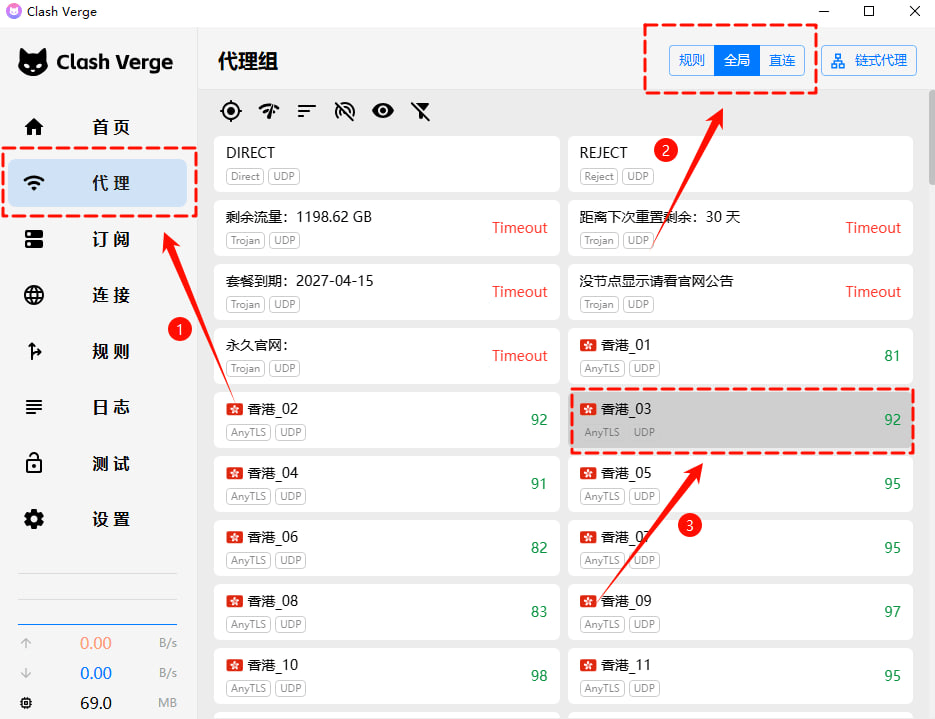This screenshot has height=719, width=935.
Task: Click delay value 81 of 香港_01
Action: [x=892, y=356]
